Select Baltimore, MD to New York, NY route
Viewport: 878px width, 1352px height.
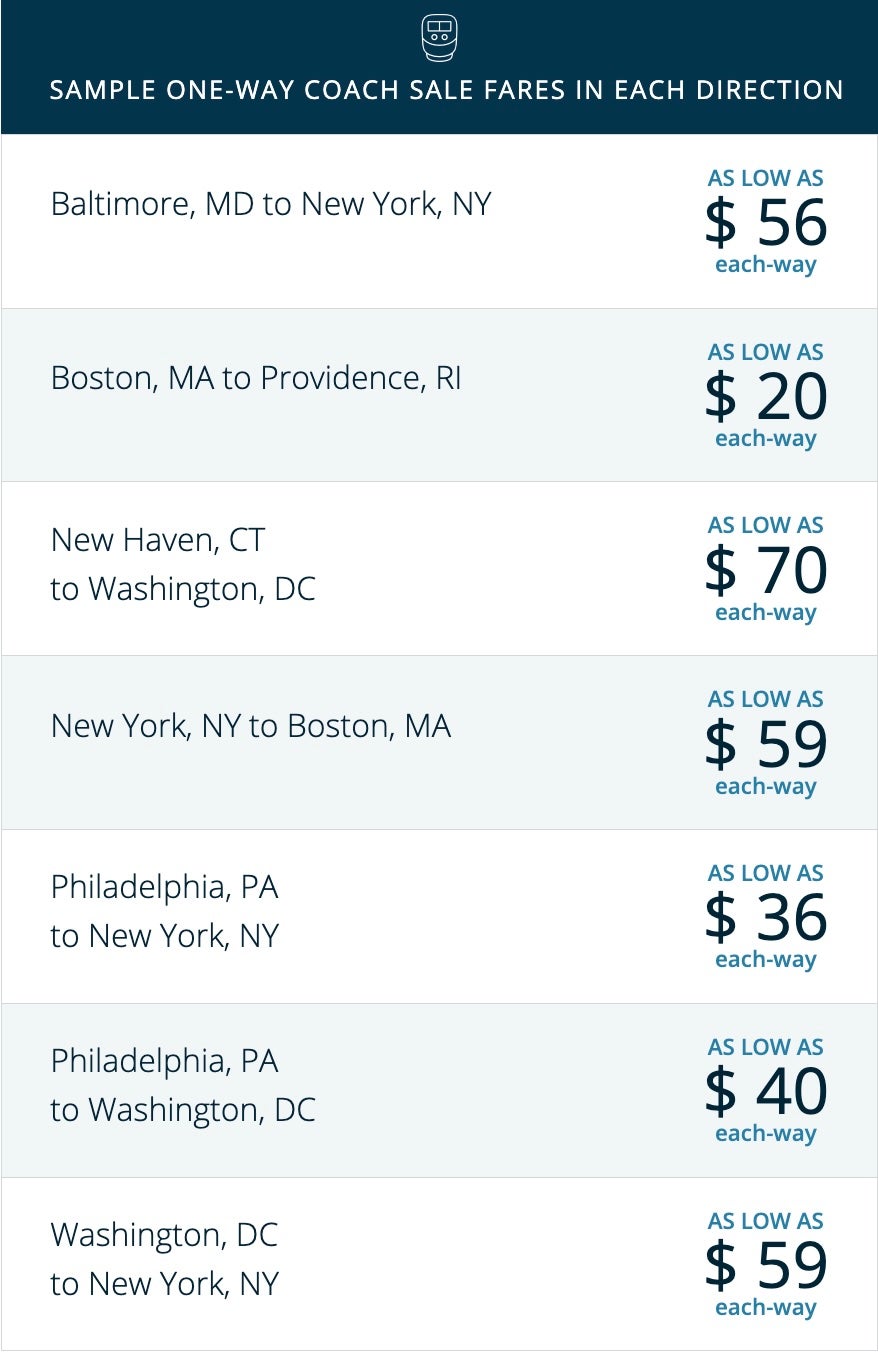coord(271,205)
